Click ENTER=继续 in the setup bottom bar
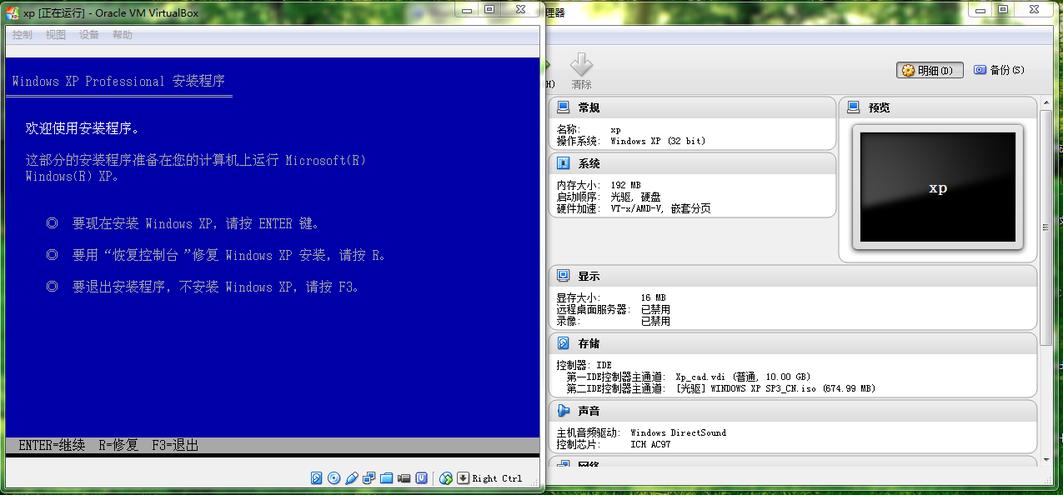 (52, 446)
